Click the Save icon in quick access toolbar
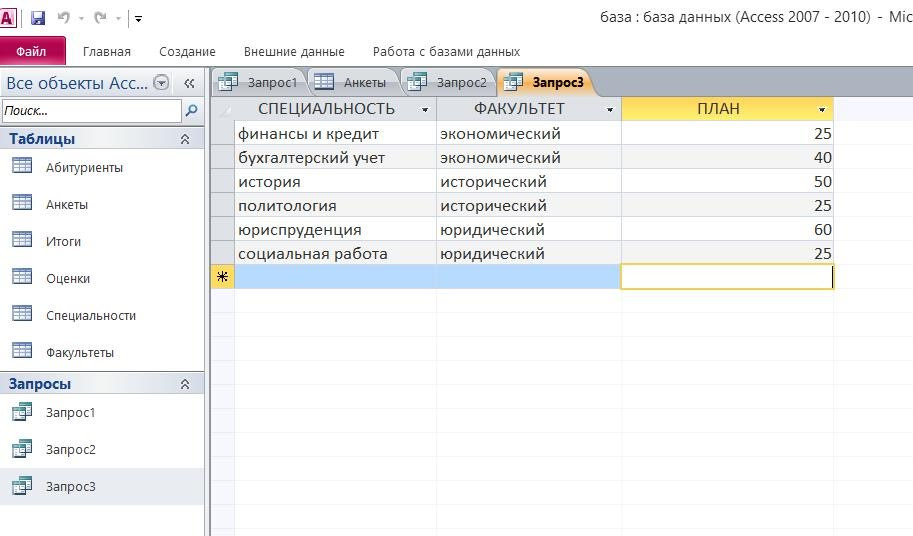913x536 pixels. click(x=38, y=18)
